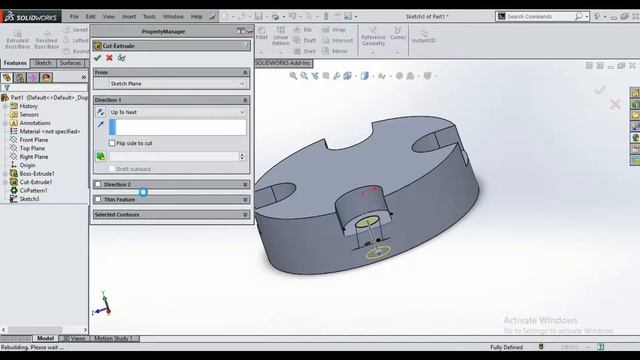Collapse the From section
Screen dimensions: 640x360
[245, 72]
